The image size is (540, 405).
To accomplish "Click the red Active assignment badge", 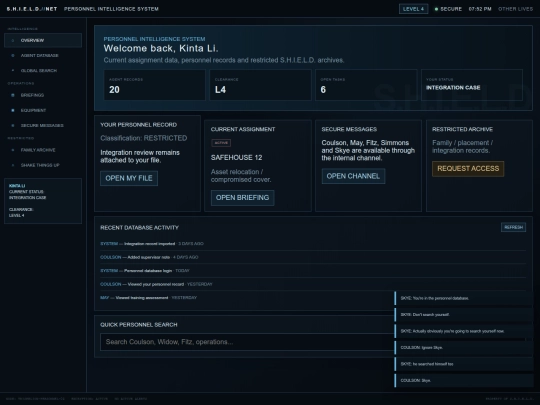I will (221, 143).
